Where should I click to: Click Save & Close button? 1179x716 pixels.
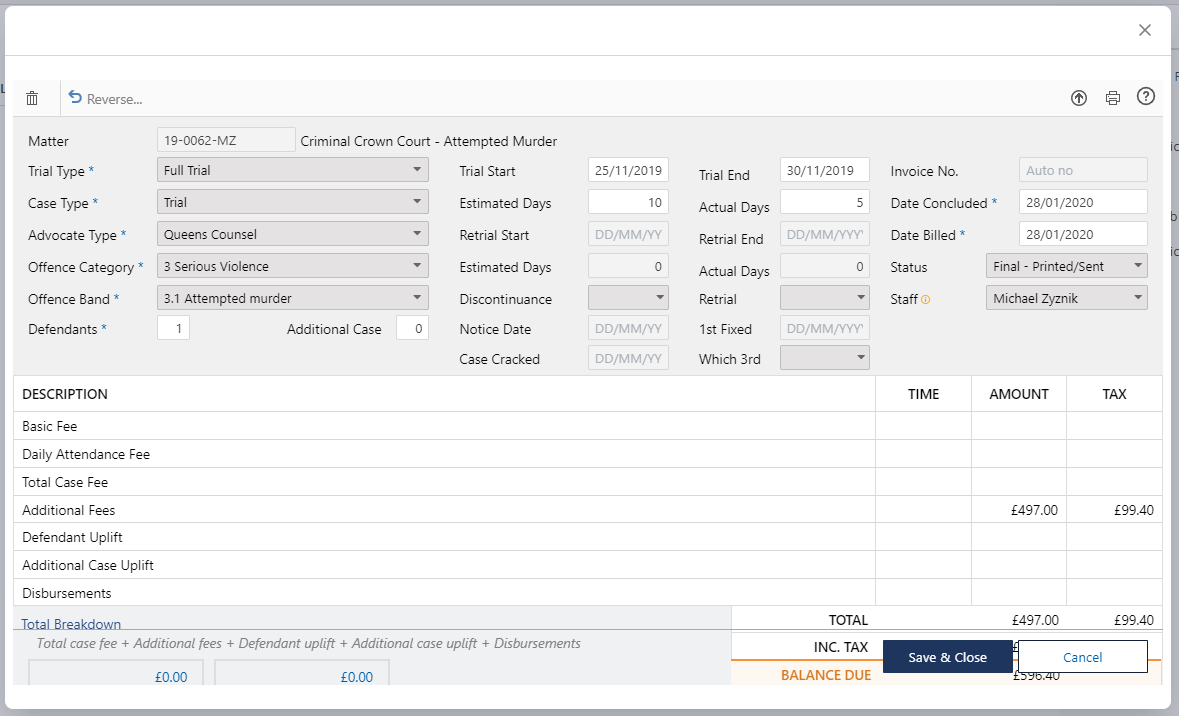coord(947,657)
